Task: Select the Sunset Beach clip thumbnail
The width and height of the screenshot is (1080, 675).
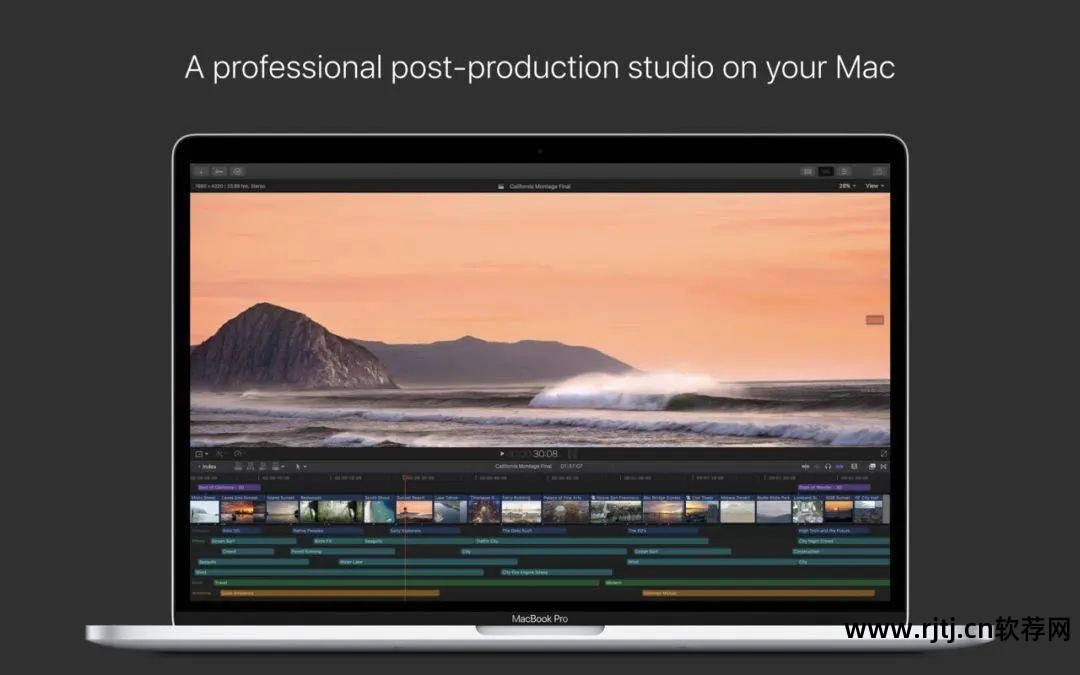Action: (414, 510)
